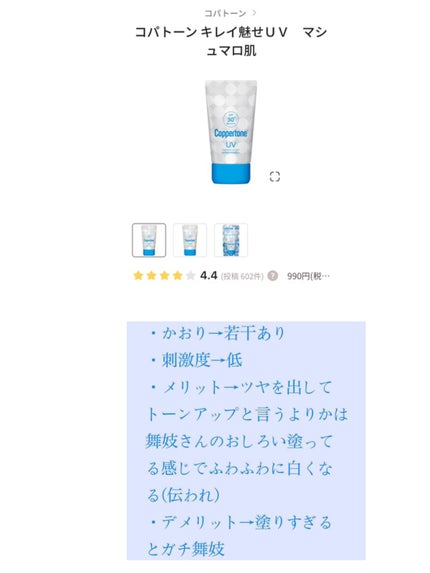
Task: Select the first product thumbnail
Action: (149, 240)
